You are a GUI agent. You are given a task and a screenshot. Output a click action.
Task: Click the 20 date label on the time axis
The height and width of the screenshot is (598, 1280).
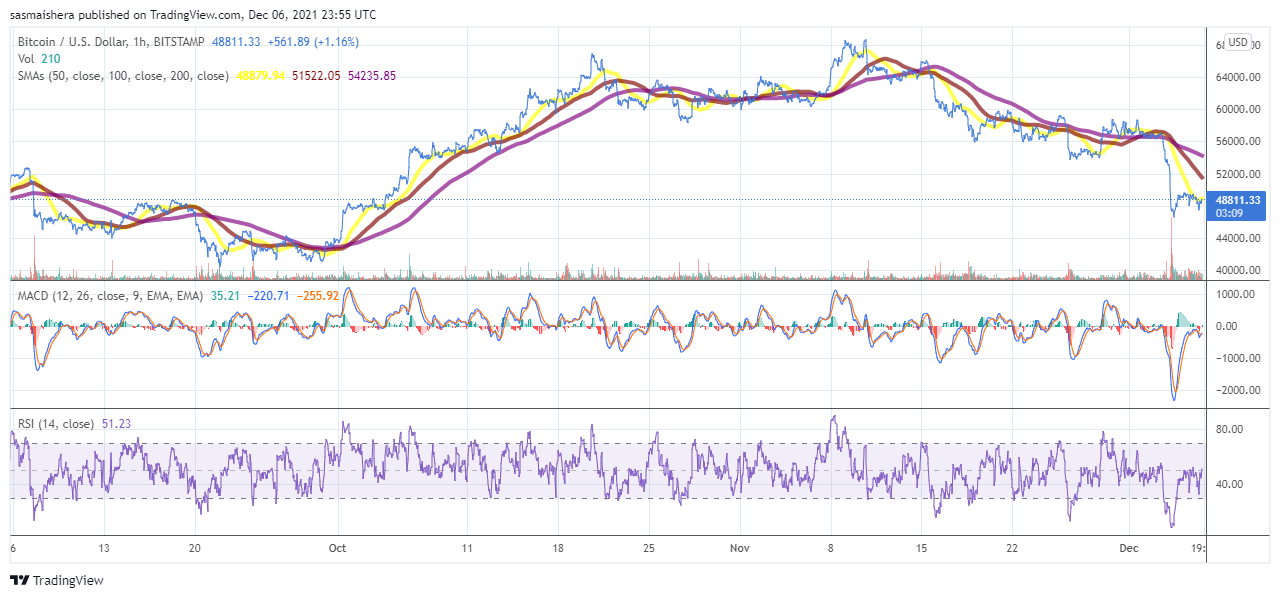pos(195,548)
